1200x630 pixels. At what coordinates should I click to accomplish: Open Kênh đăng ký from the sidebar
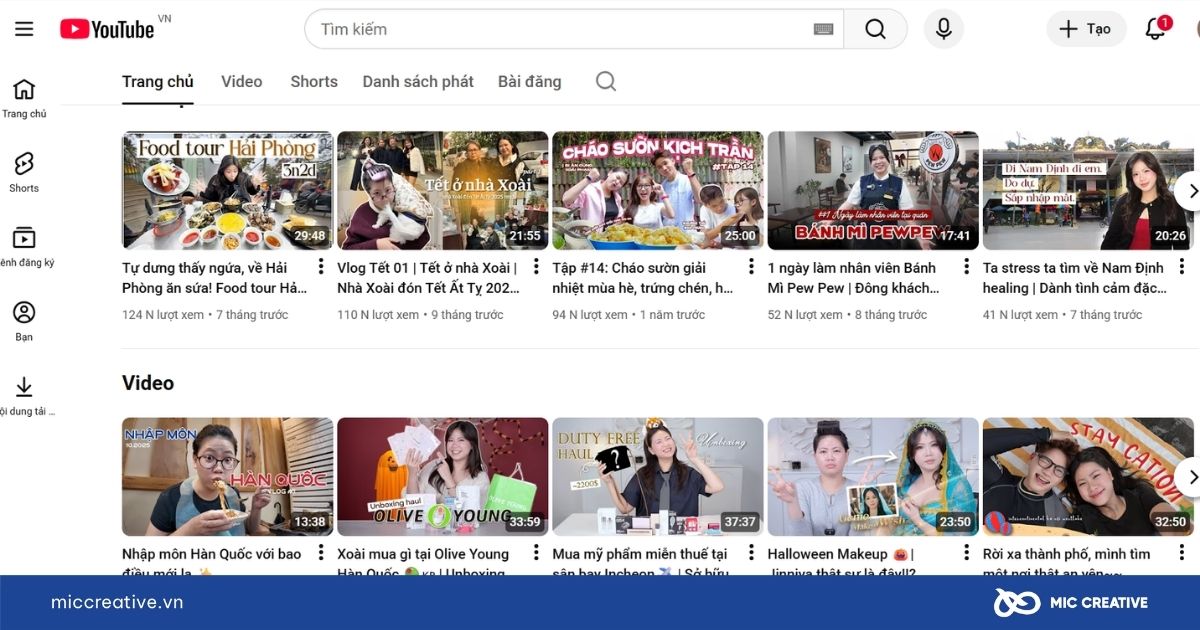(23, 240)
